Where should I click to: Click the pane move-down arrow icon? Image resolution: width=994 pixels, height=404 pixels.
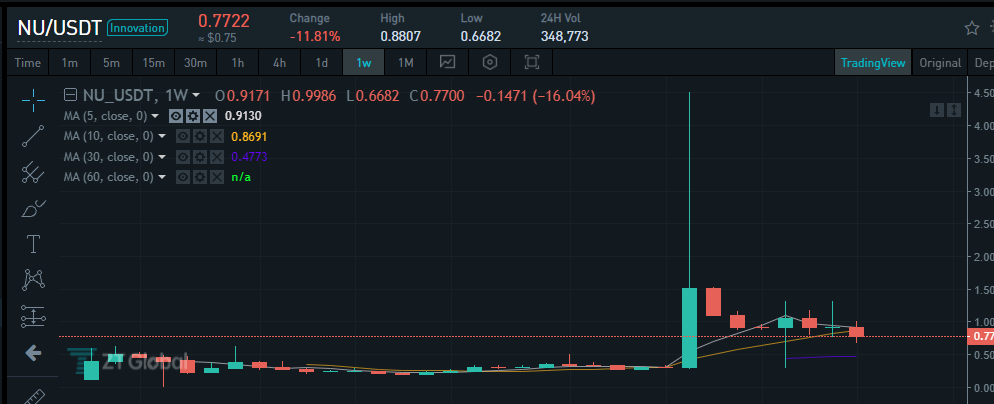[x=936, y=110]
